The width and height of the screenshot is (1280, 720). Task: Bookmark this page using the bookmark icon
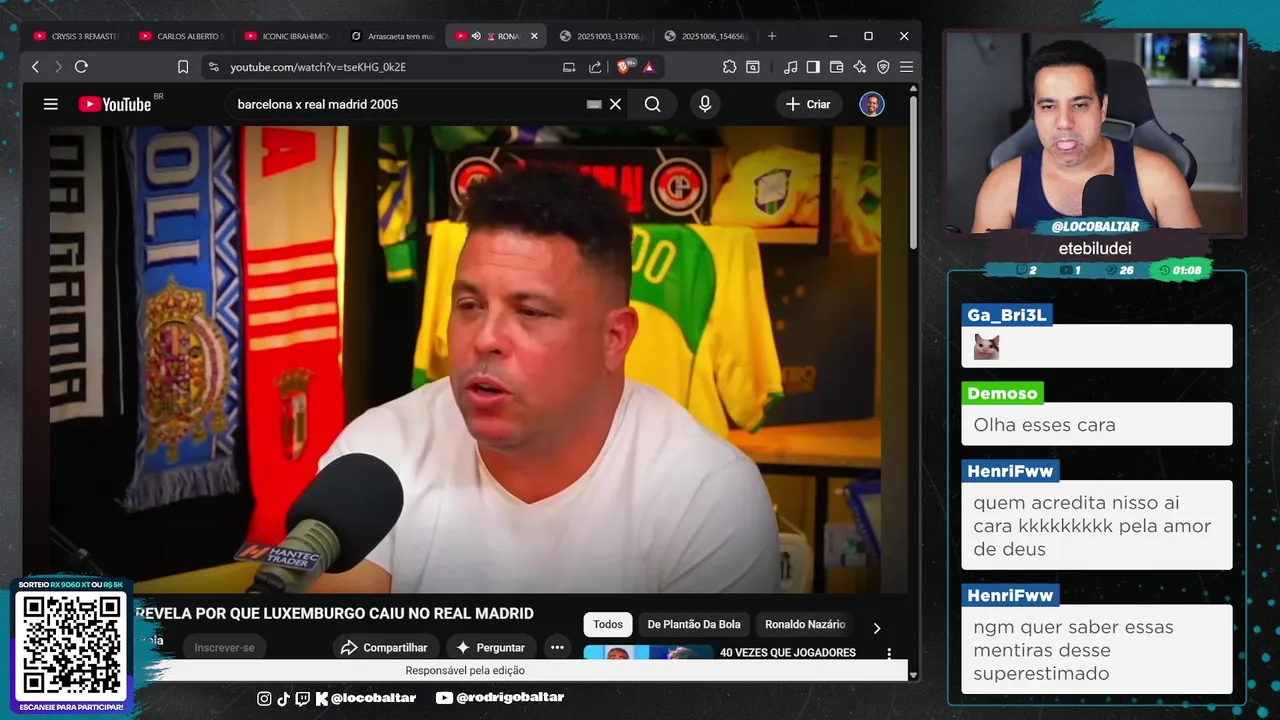[x=183, y=67]
